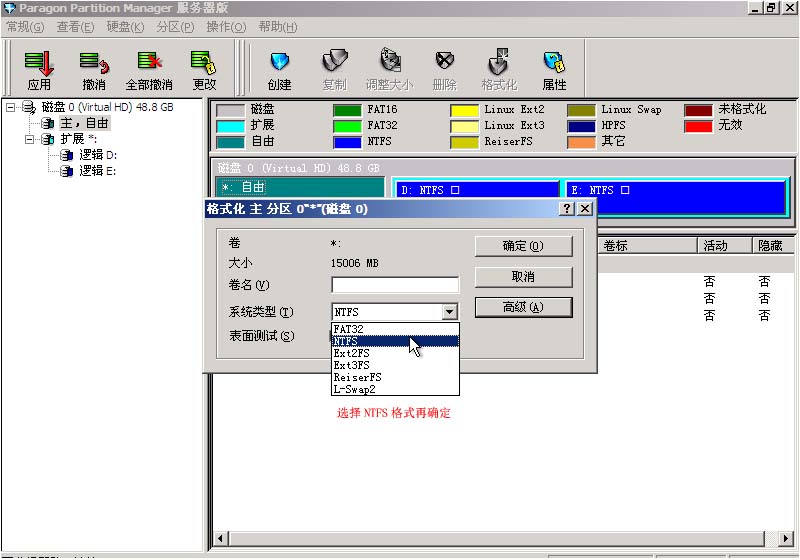The height and width of the screenshot is (560, 800).
Task: Click the dialog help question mark button
Action: (567, 209)
